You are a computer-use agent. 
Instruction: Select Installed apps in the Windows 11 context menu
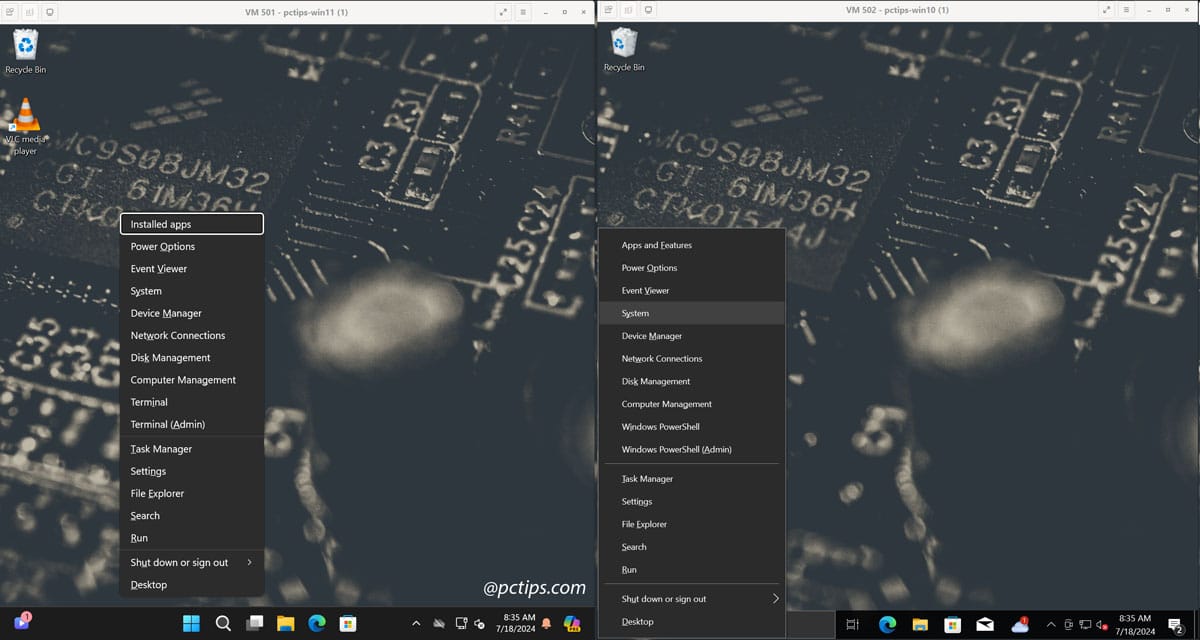(191, 223)
